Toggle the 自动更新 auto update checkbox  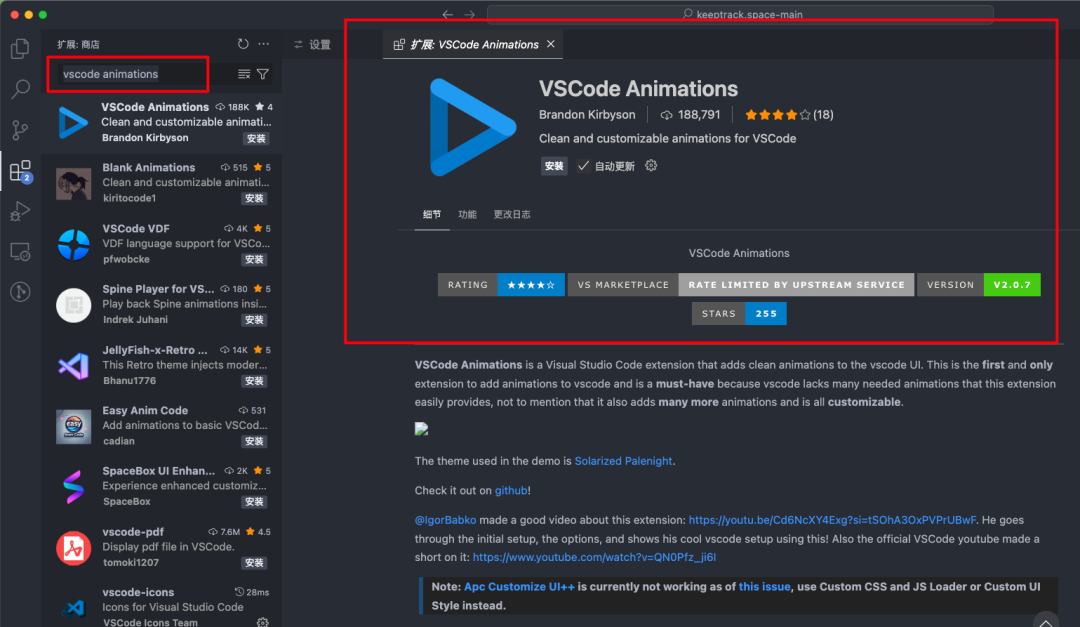tap(583, 166)
